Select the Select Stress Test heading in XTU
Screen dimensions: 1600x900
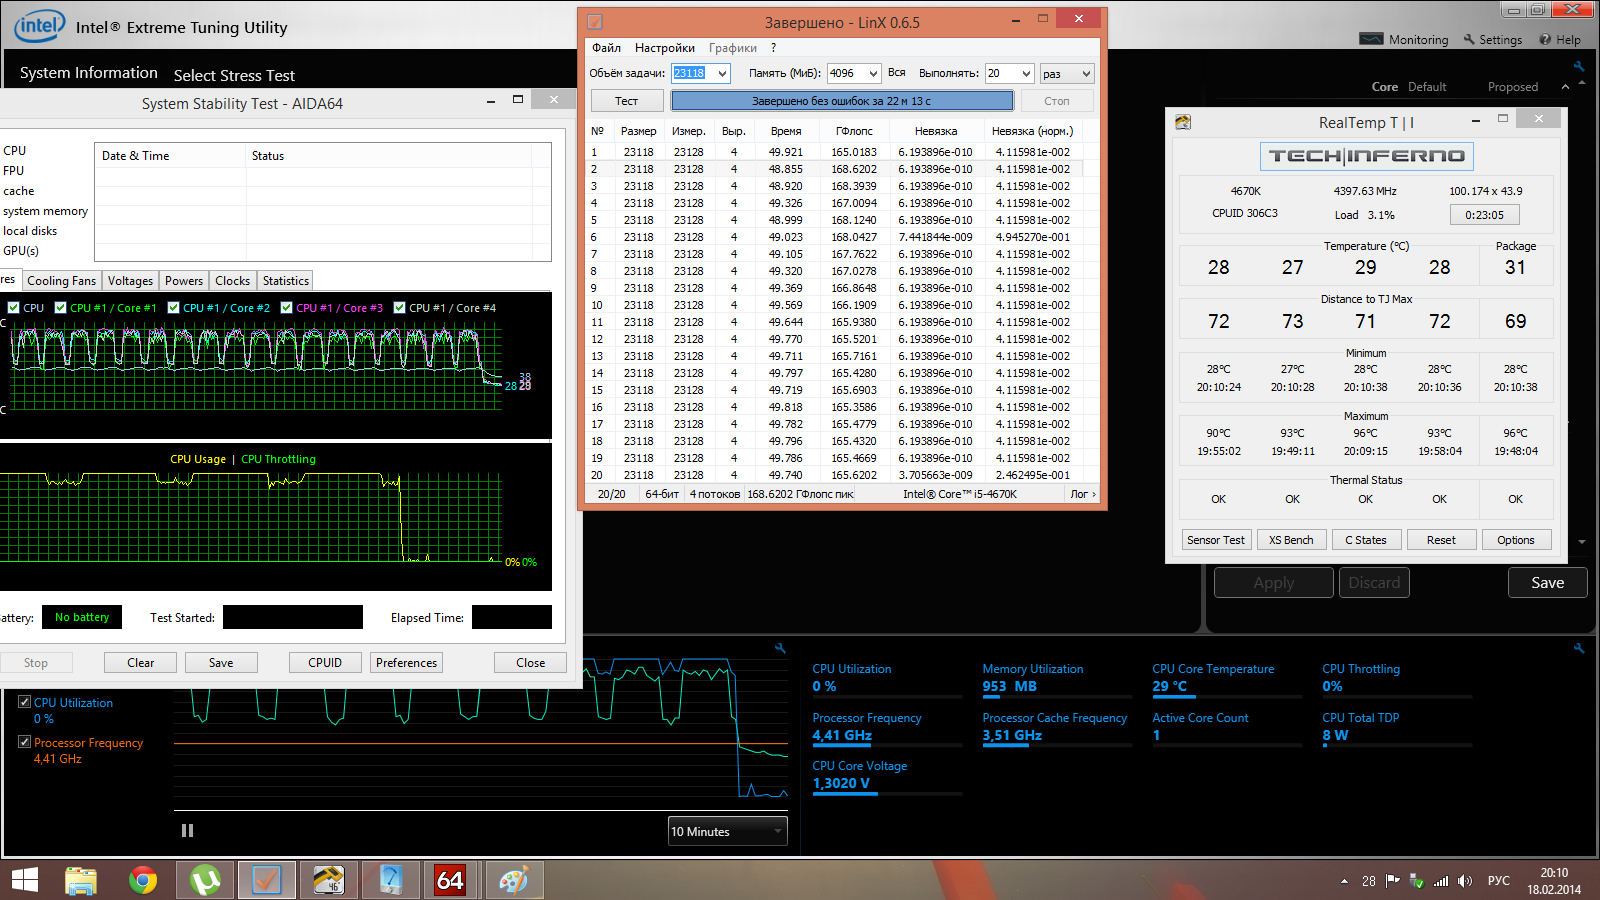pos(234,76)
